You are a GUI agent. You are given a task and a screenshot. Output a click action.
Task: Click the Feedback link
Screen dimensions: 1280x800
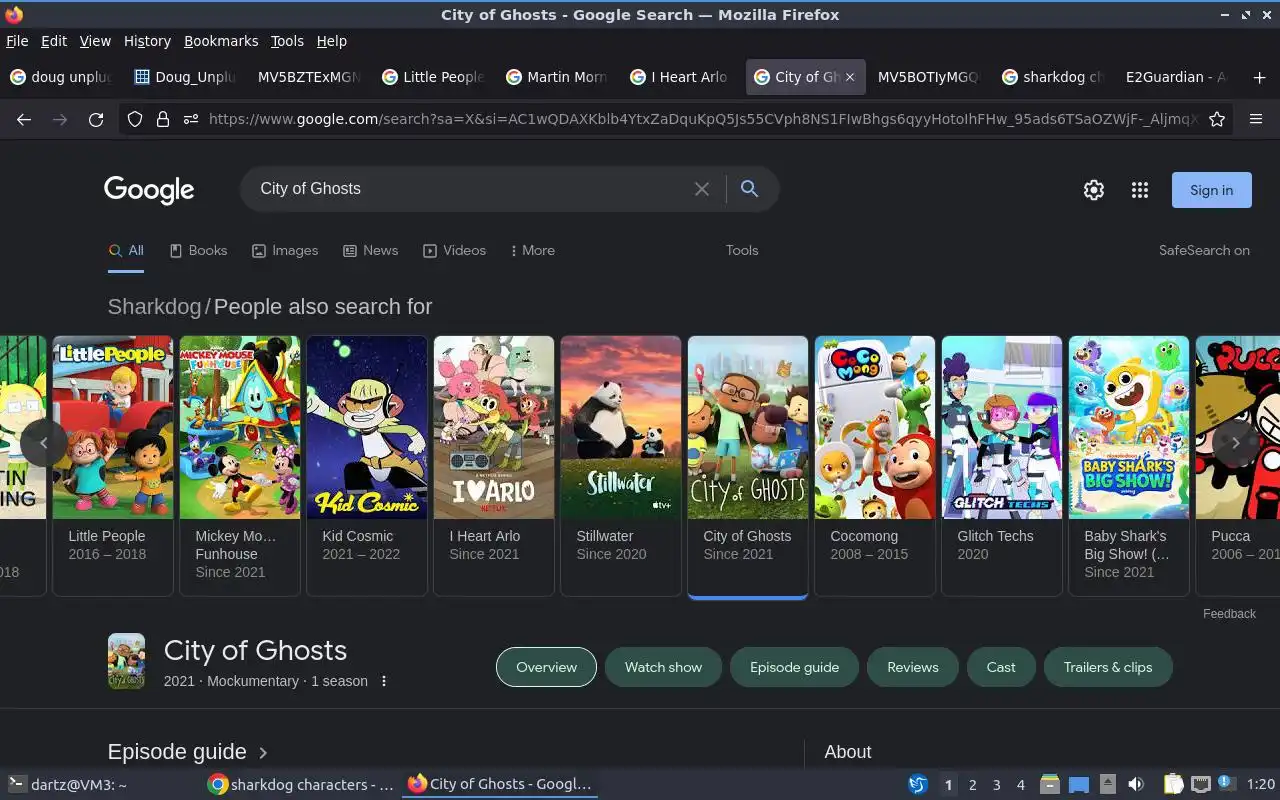pyautogui.click(x=1229, y=614)
